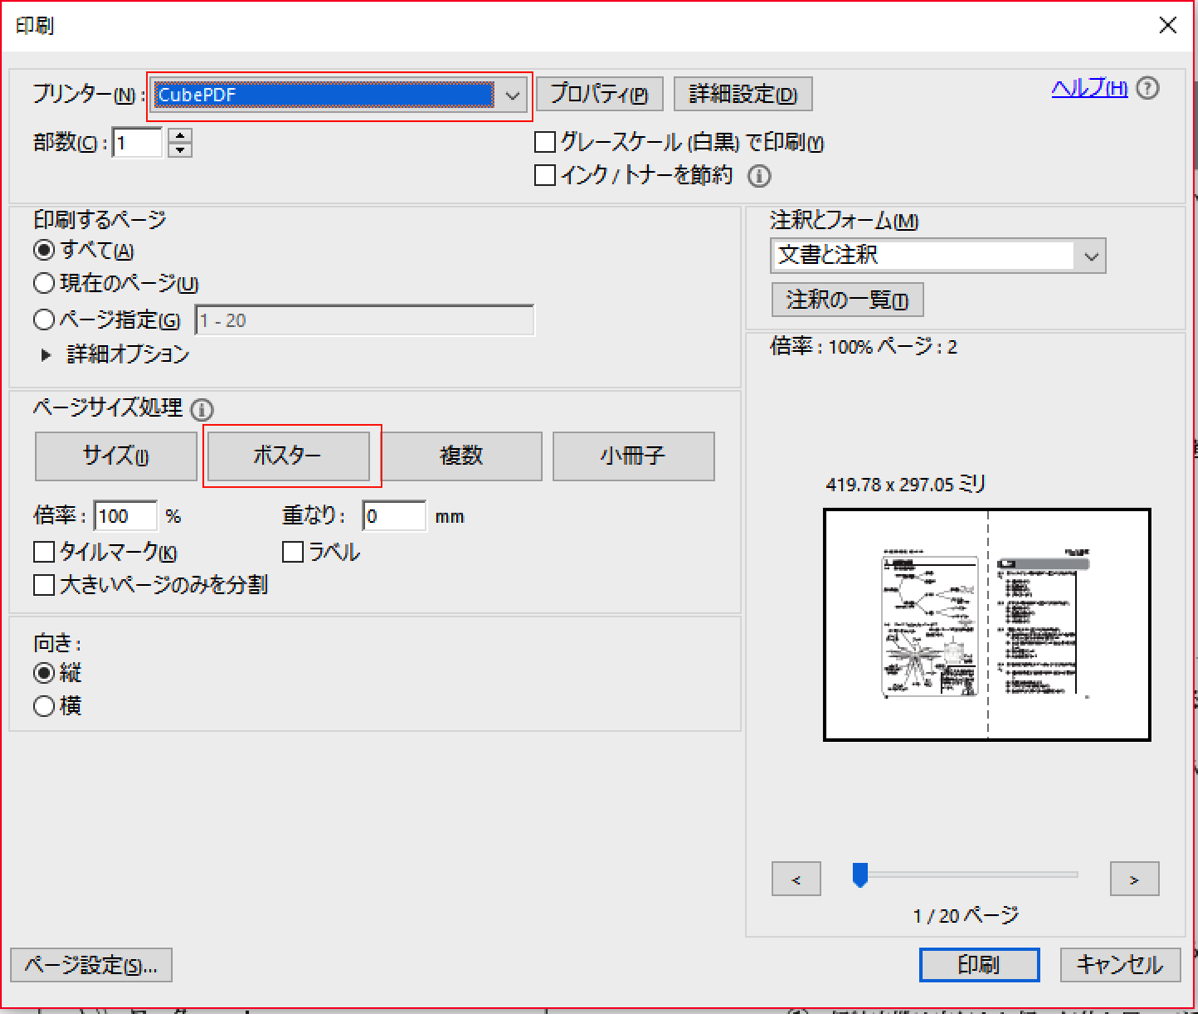Click the プロパティ button

(600, 94)
